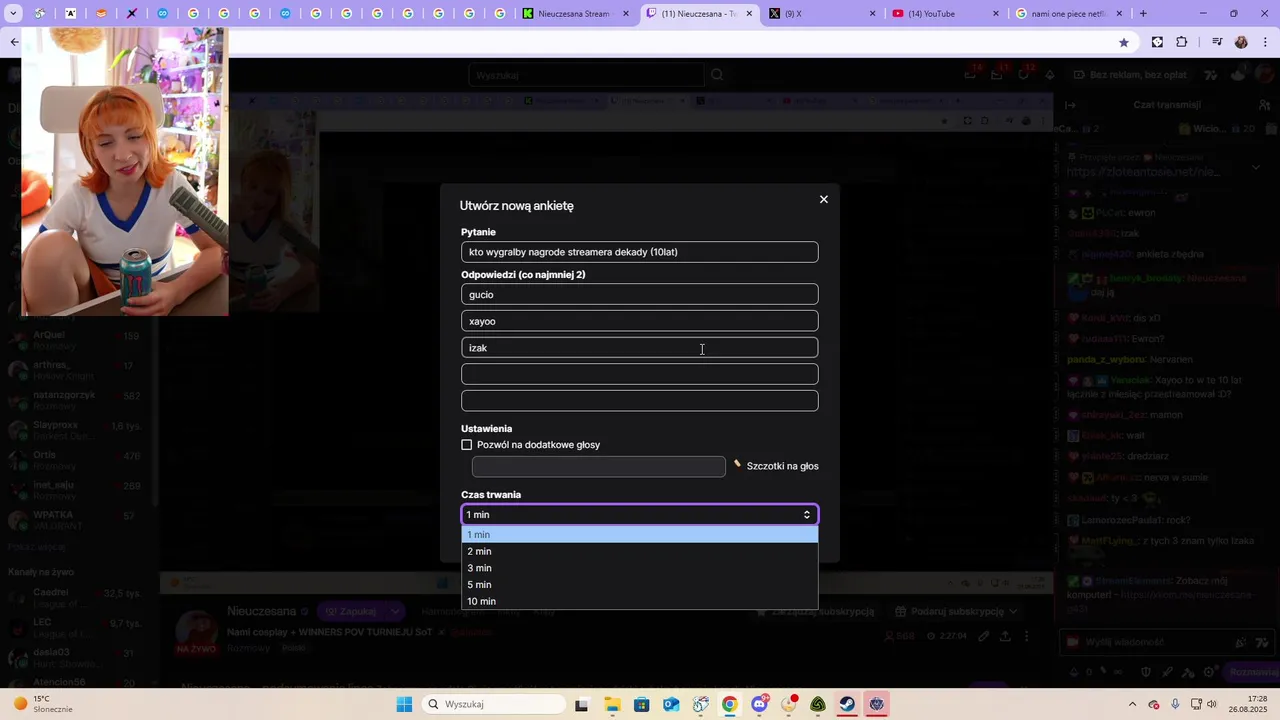1280x720 pixels.
Task: Click the Twitch Wyszukaj search box
Action: pyautogui.click(x=586, y=75)
